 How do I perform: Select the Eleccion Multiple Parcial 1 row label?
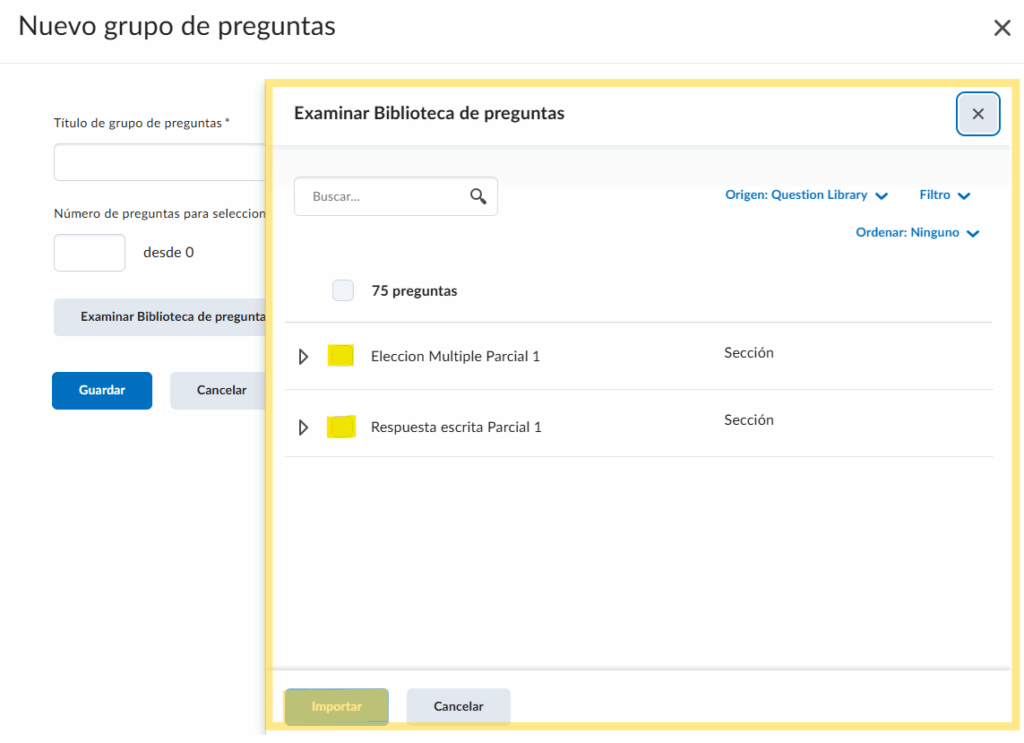(455, 356)
